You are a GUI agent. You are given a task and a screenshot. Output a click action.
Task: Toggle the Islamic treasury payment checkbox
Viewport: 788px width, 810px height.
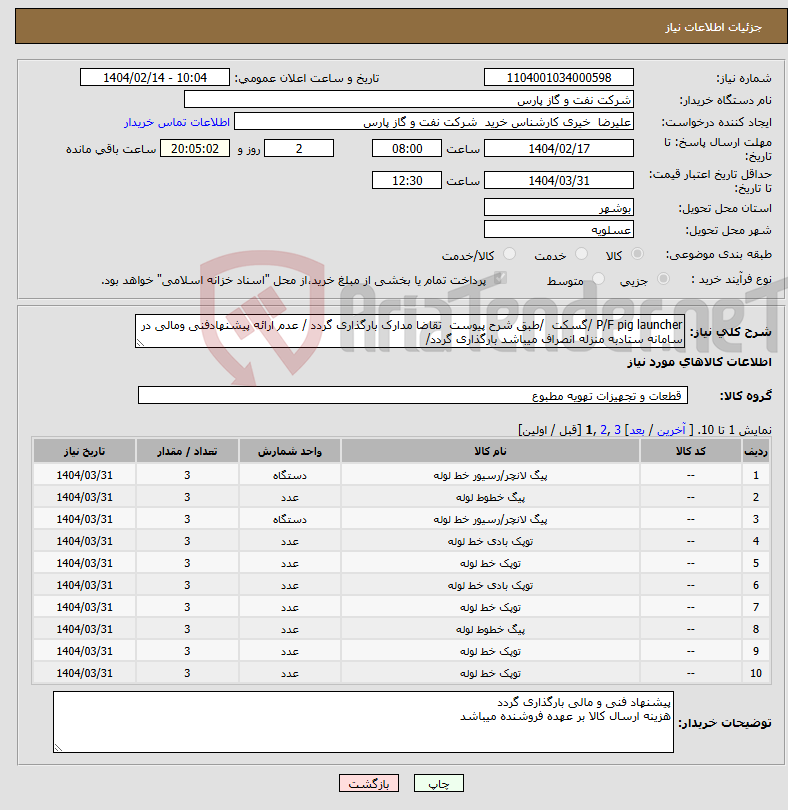click(x=499, y=278)
